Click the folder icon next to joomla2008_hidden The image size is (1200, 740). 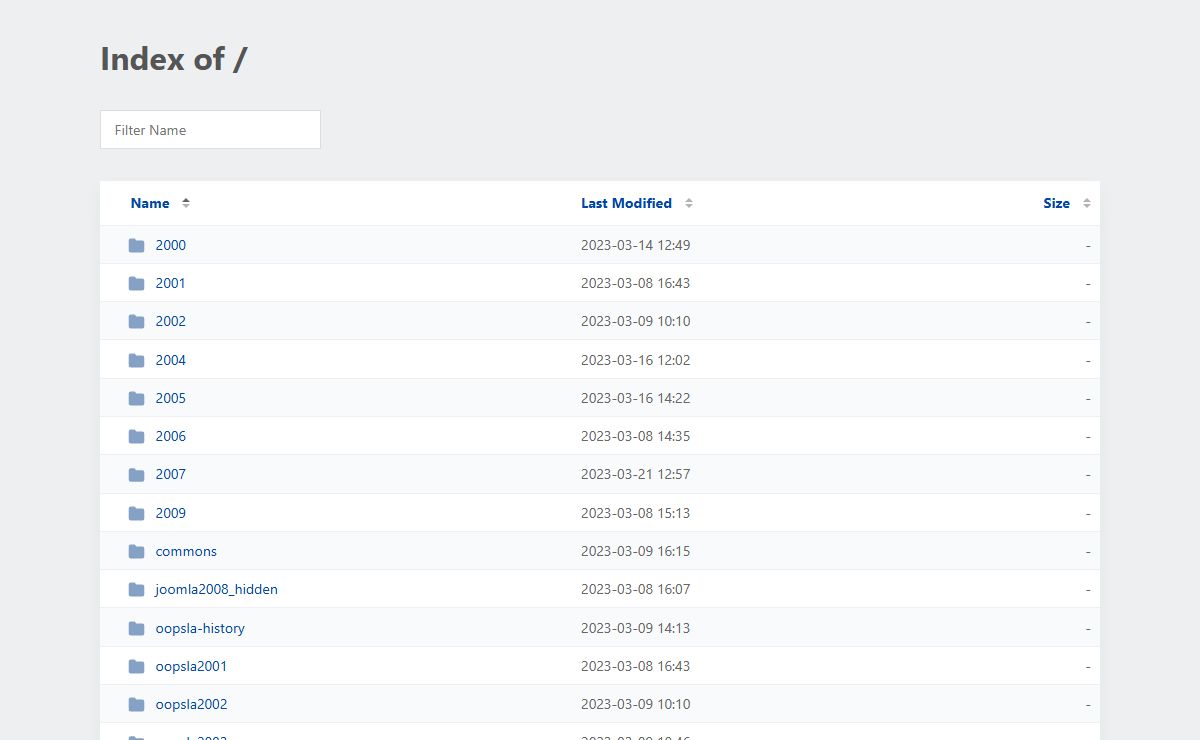(136, 590)
